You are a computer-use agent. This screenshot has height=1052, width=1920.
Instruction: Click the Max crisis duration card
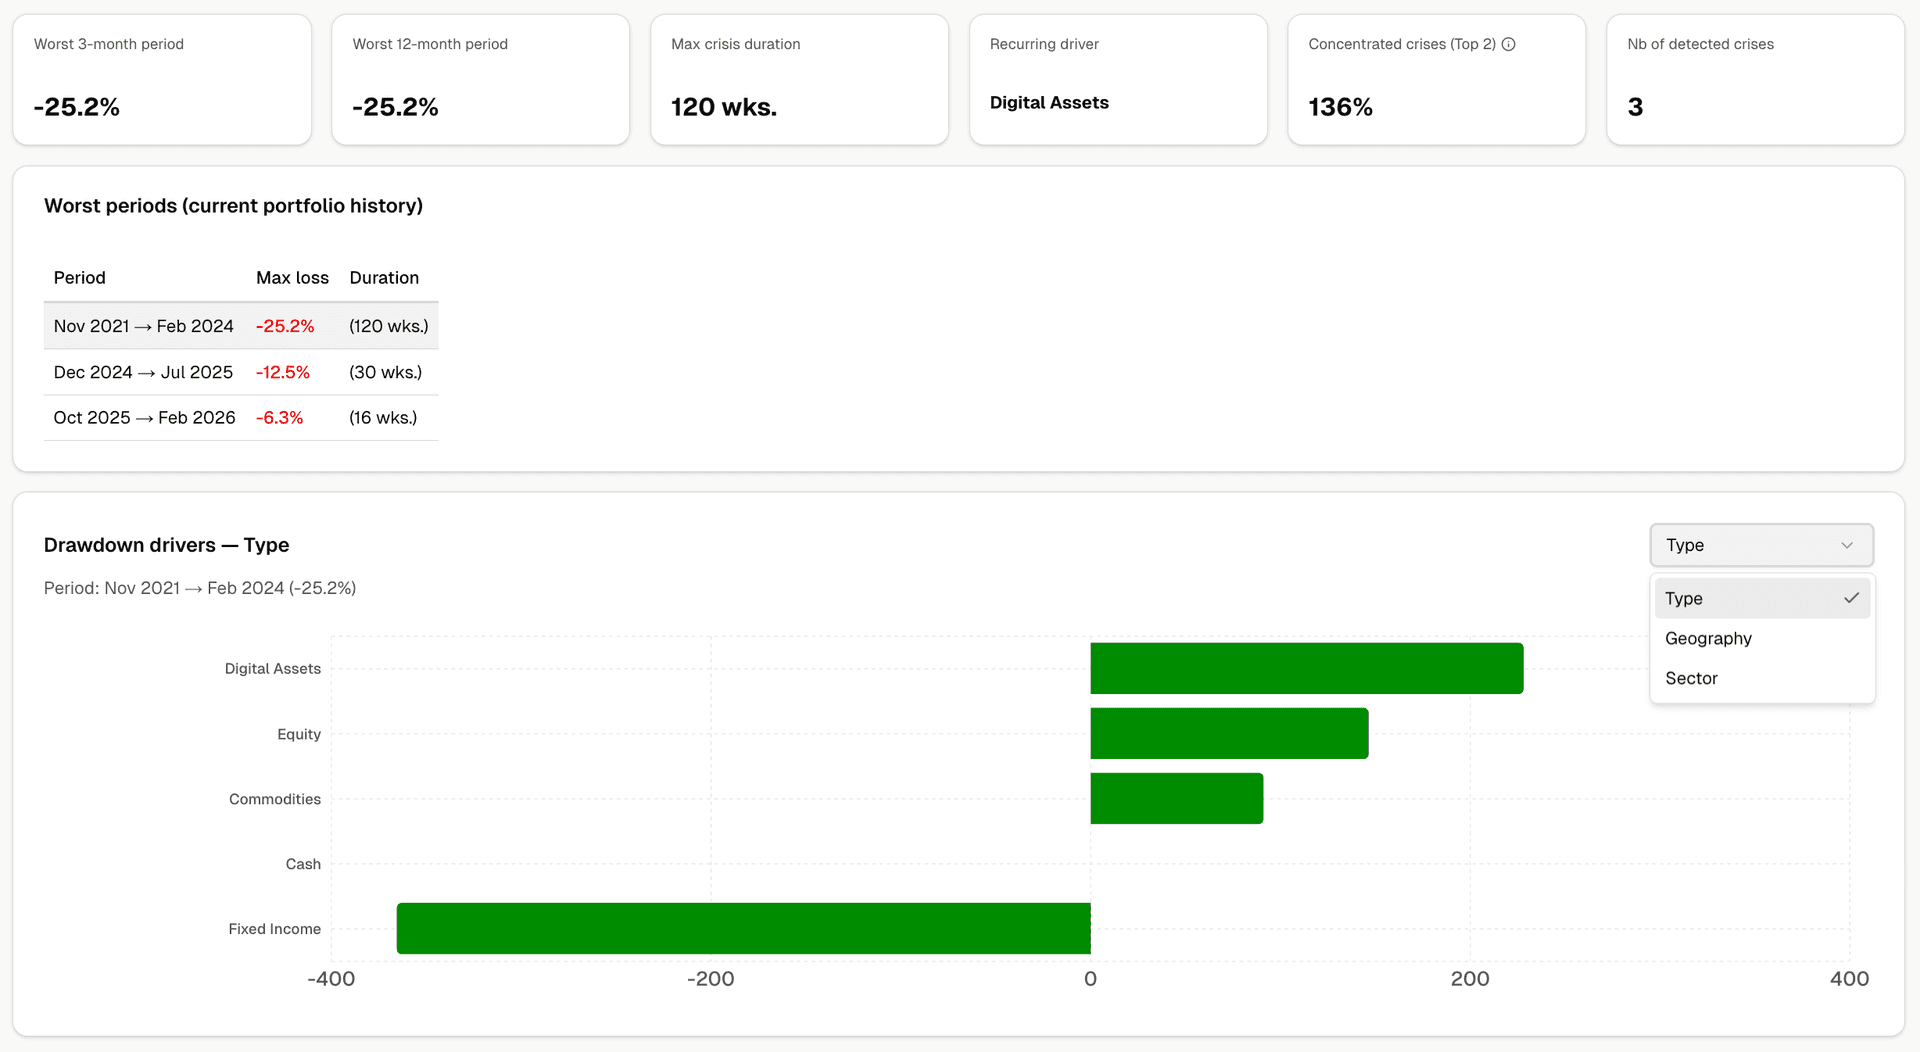click(x=799, y=80)
